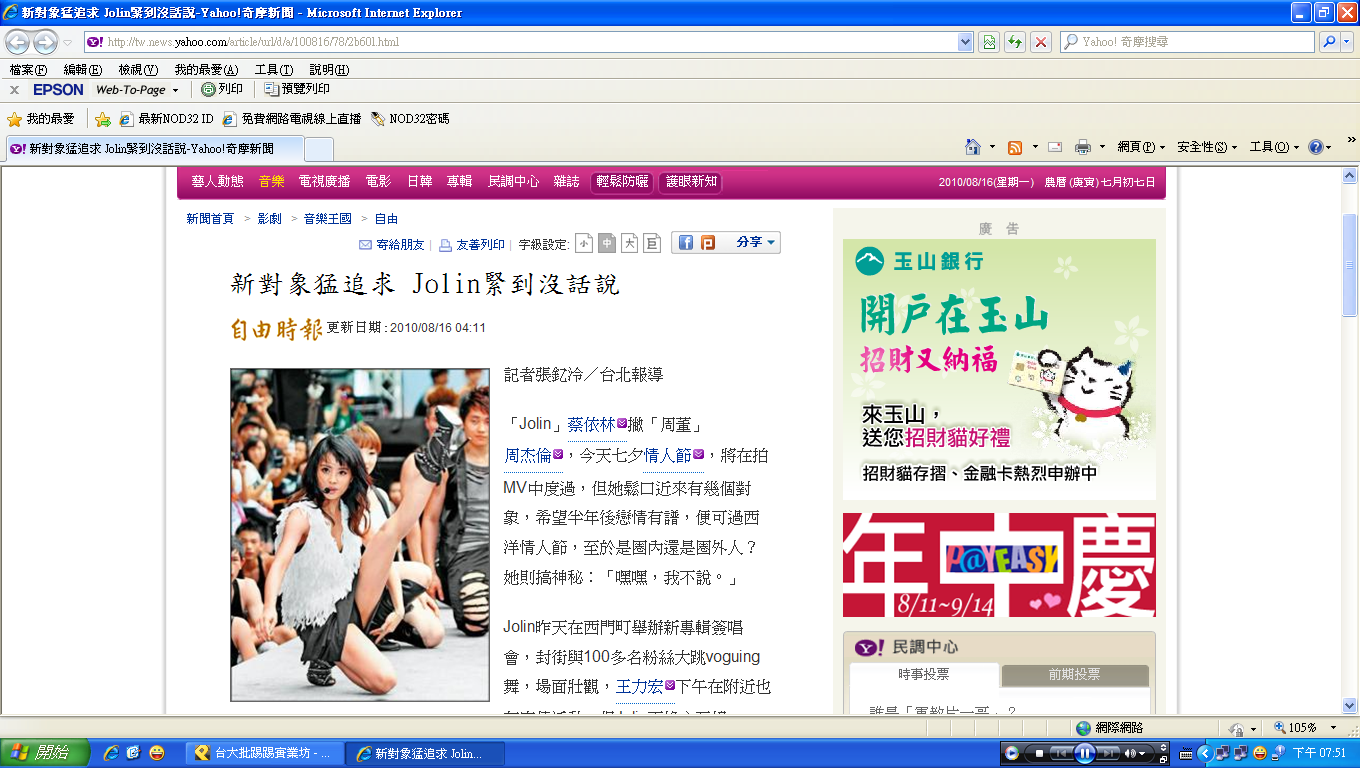
Task: Toggle the compatibility view icon
Action: click(x=989, y=42)
